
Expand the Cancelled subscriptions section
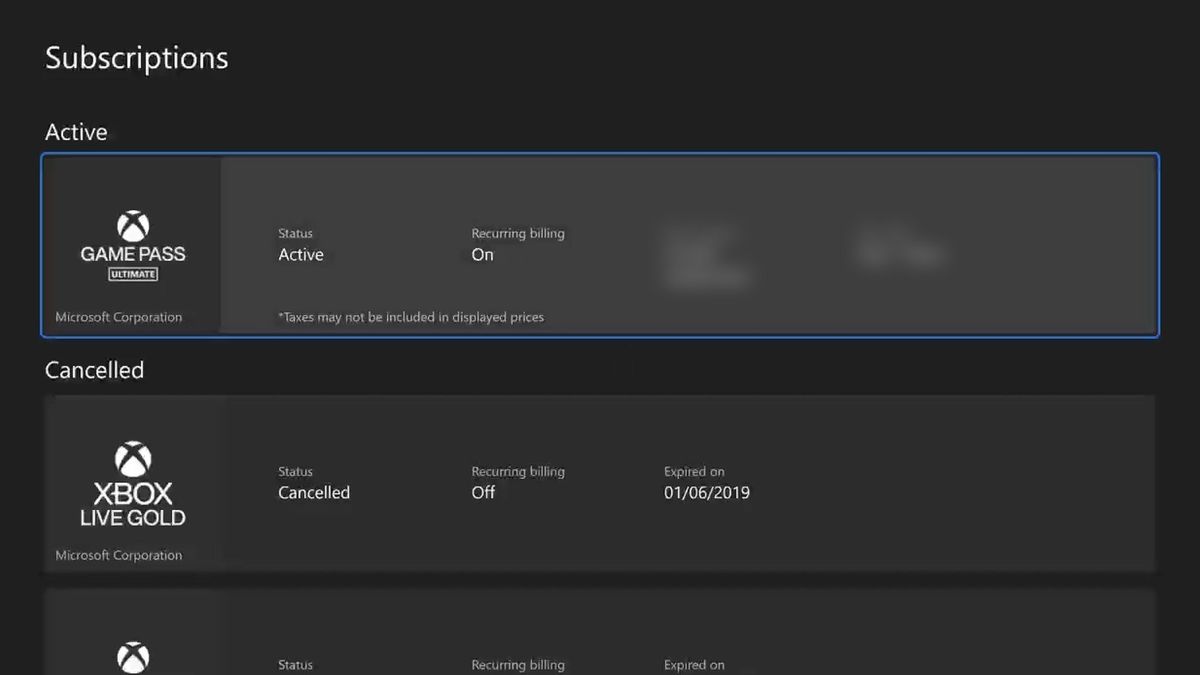(x=94, y=370)
